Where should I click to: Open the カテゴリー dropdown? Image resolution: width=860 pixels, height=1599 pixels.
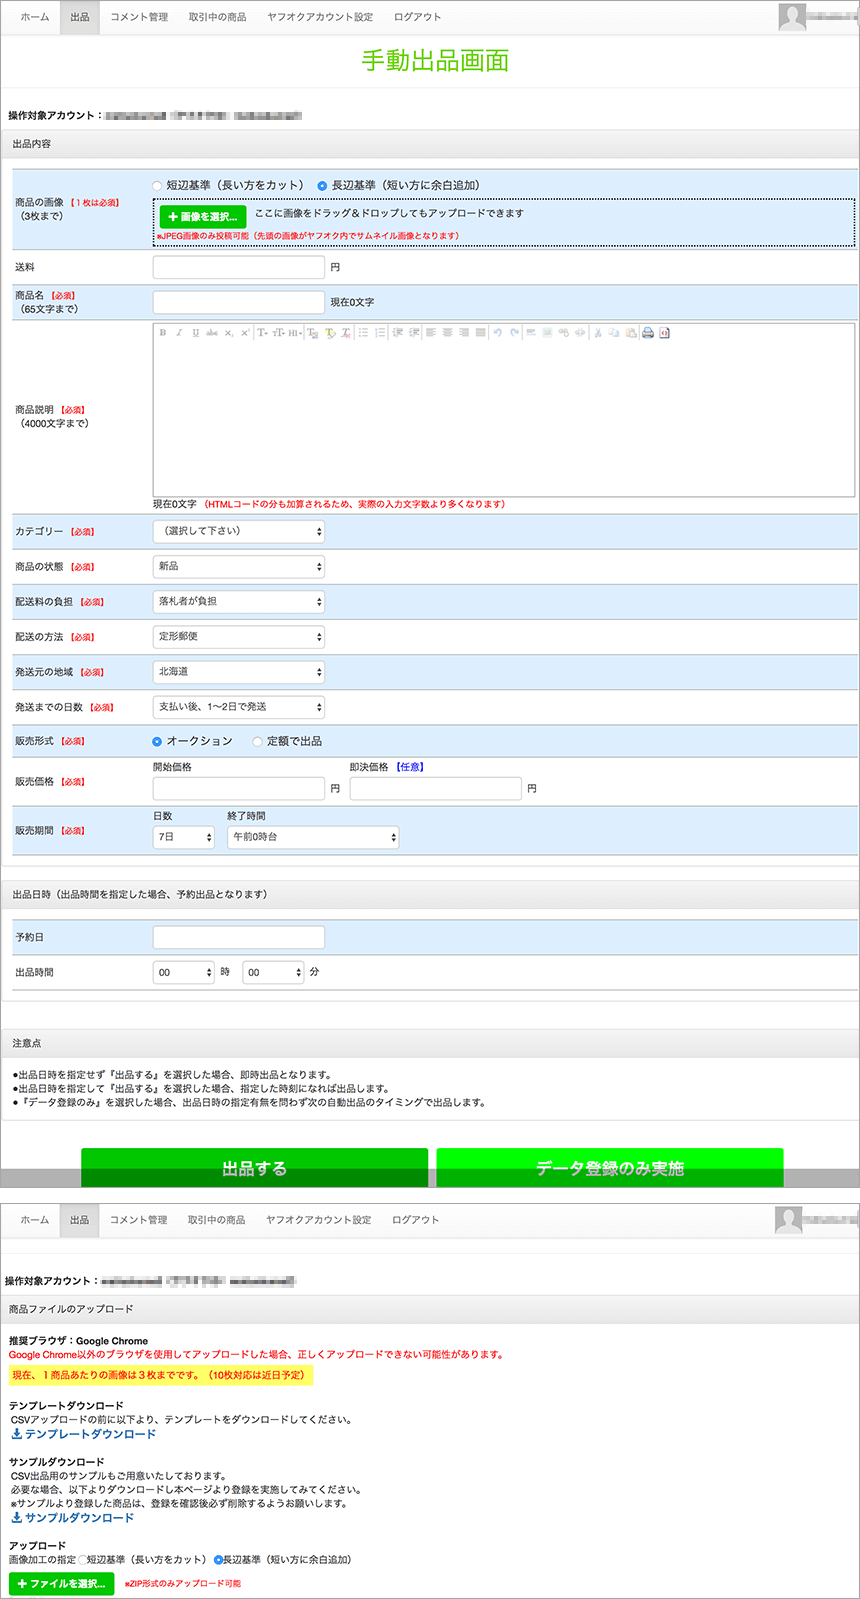pos(238,532)
